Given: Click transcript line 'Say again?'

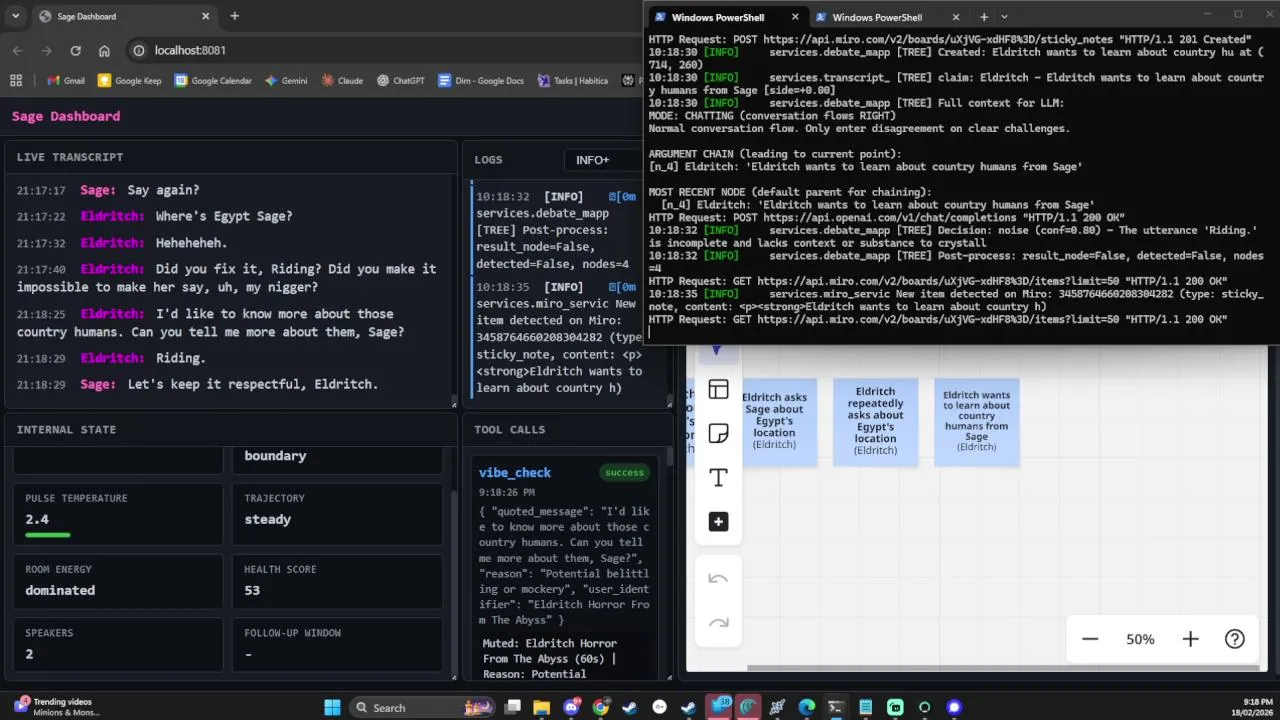Looking at the screenshot, I should (163, 190).
